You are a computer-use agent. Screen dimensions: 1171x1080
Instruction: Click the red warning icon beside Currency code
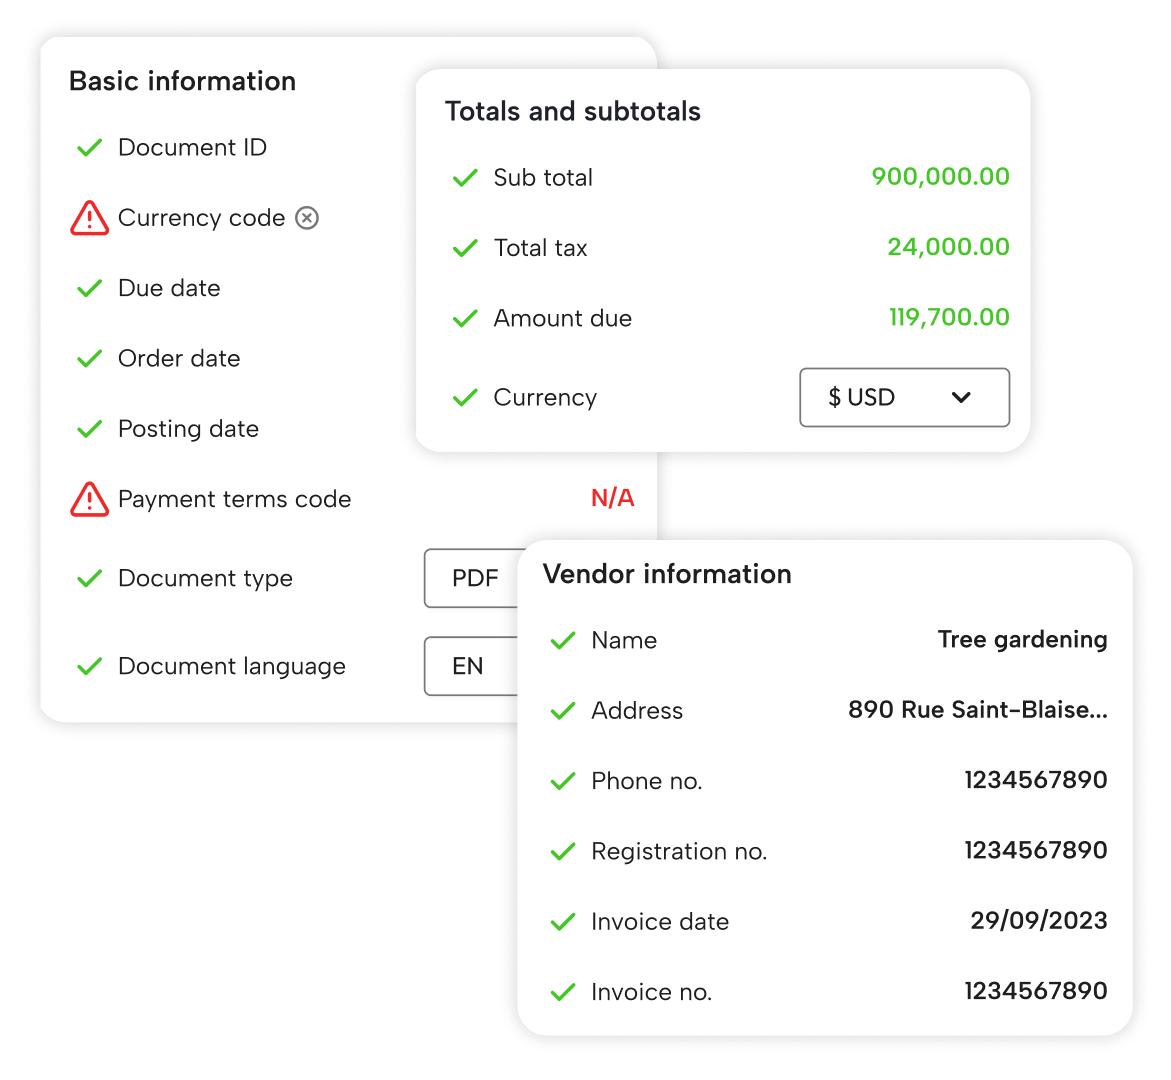(x=89, y=218)
